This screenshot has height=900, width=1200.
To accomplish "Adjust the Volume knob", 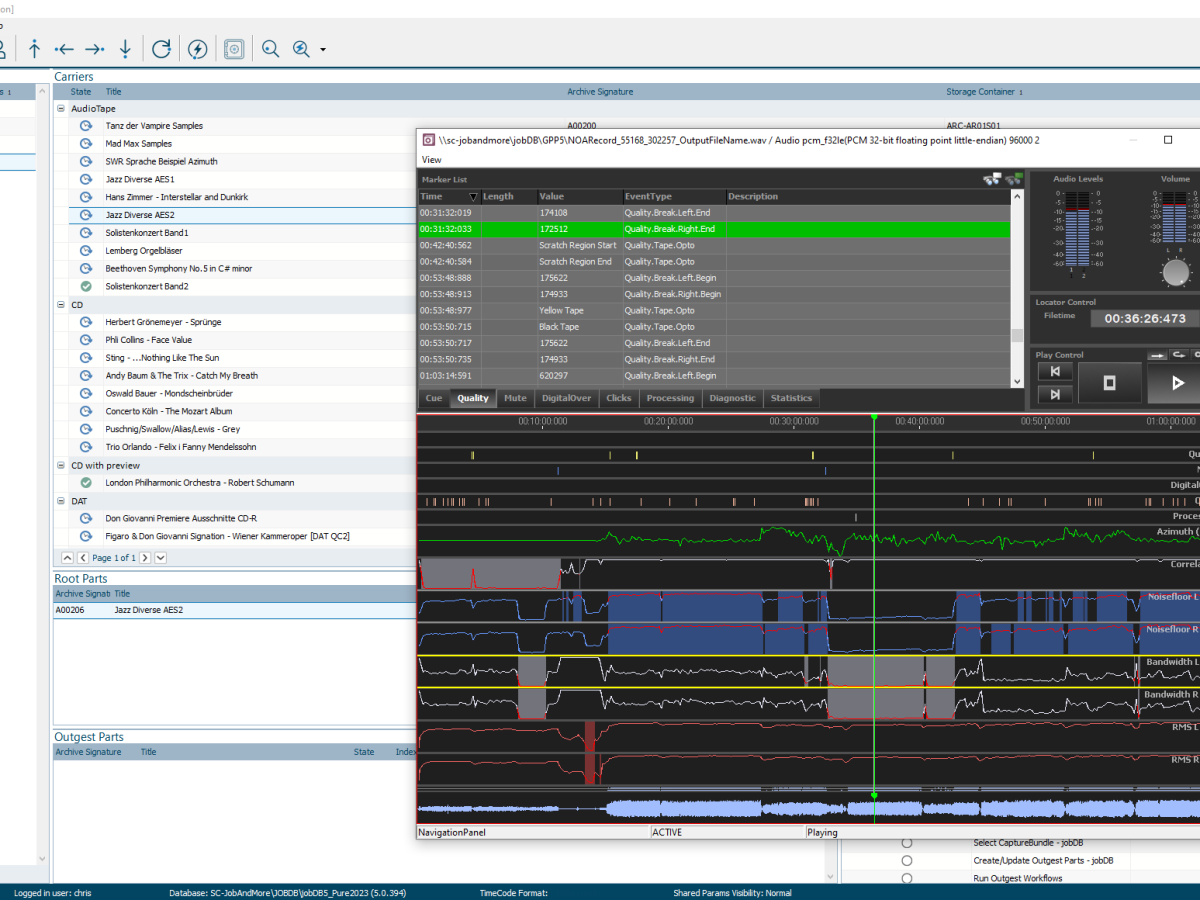I will pos(1174,270).
